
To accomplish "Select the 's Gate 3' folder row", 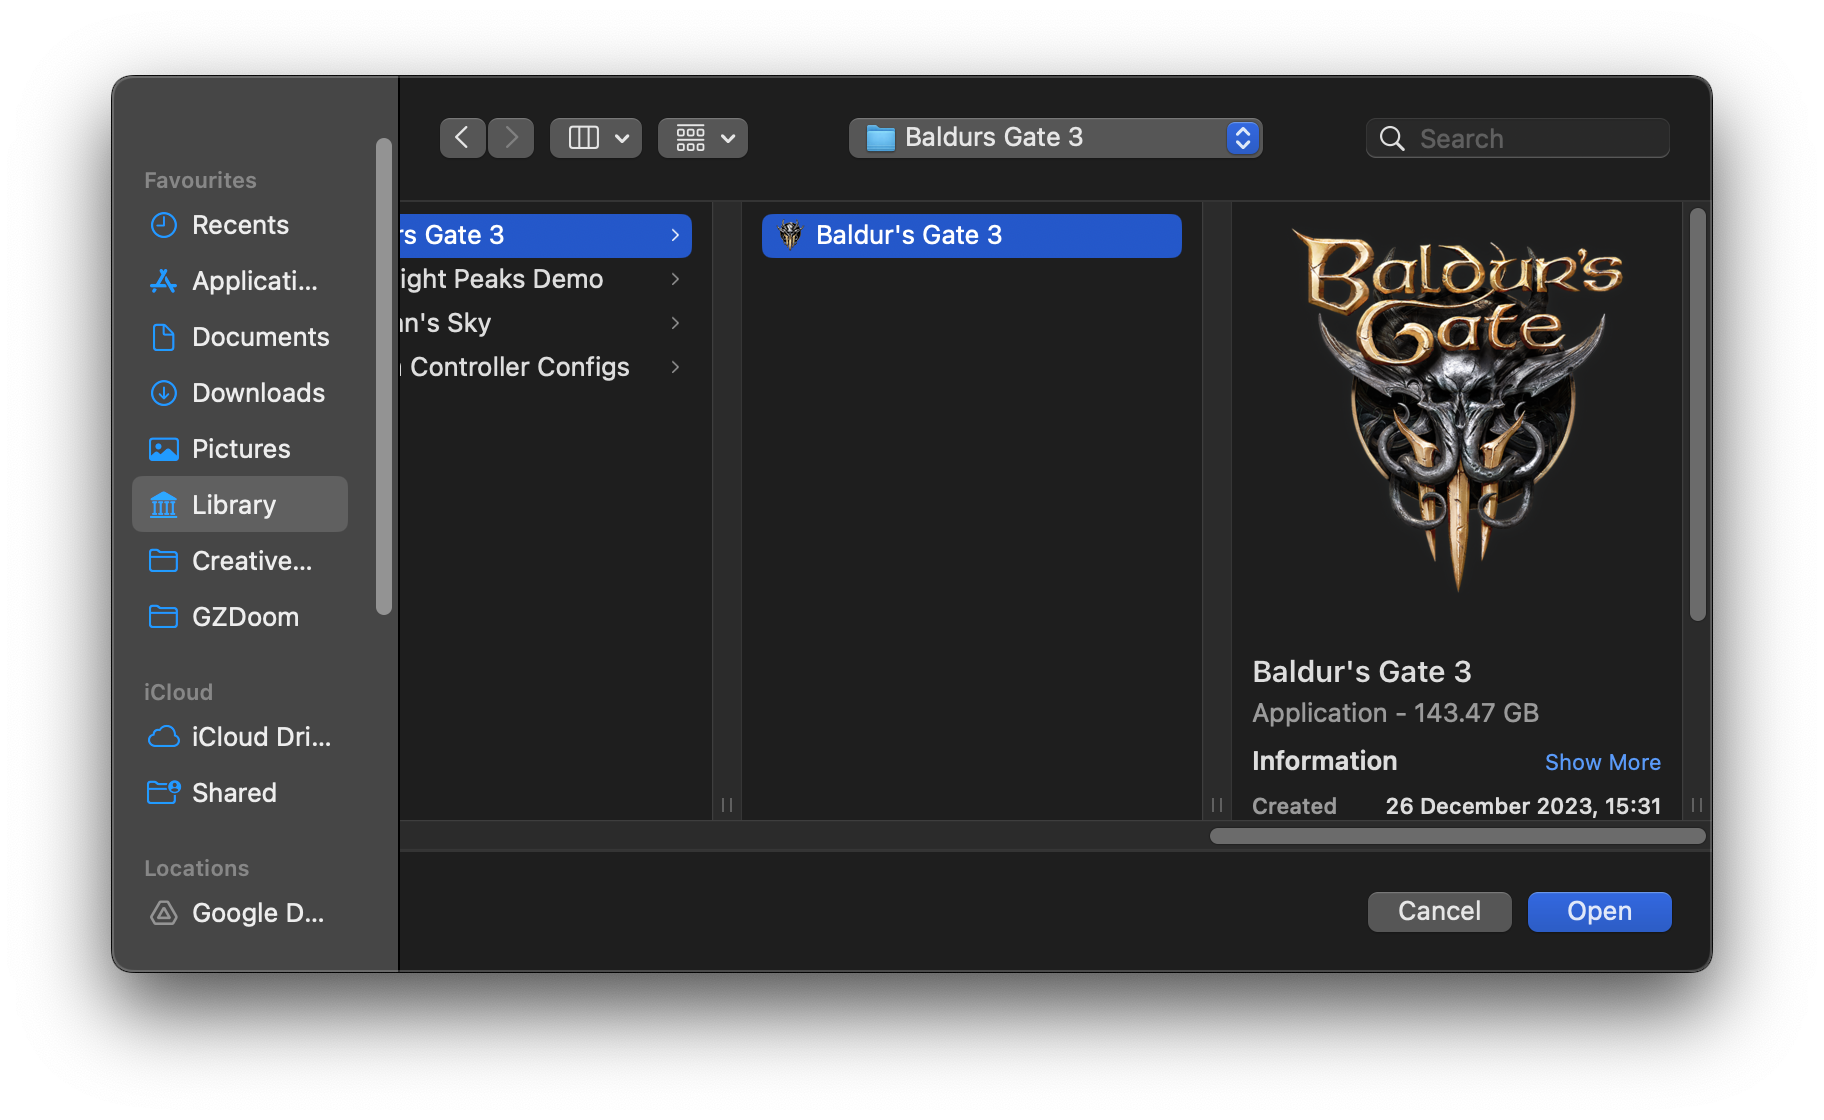I will pyautogui.click(x=545, y=235).
